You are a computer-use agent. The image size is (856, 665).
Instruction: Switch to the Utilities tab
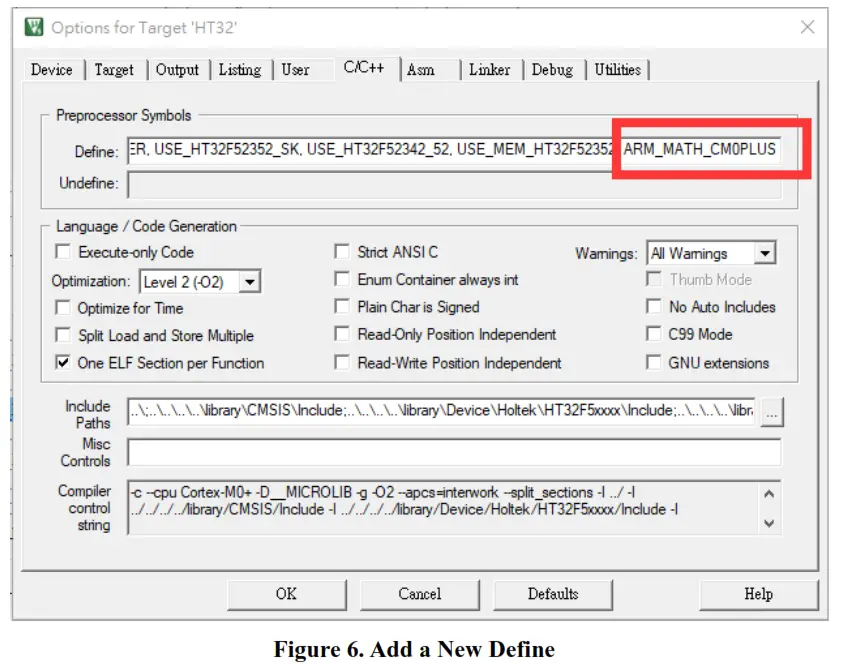tap(618, 71)
